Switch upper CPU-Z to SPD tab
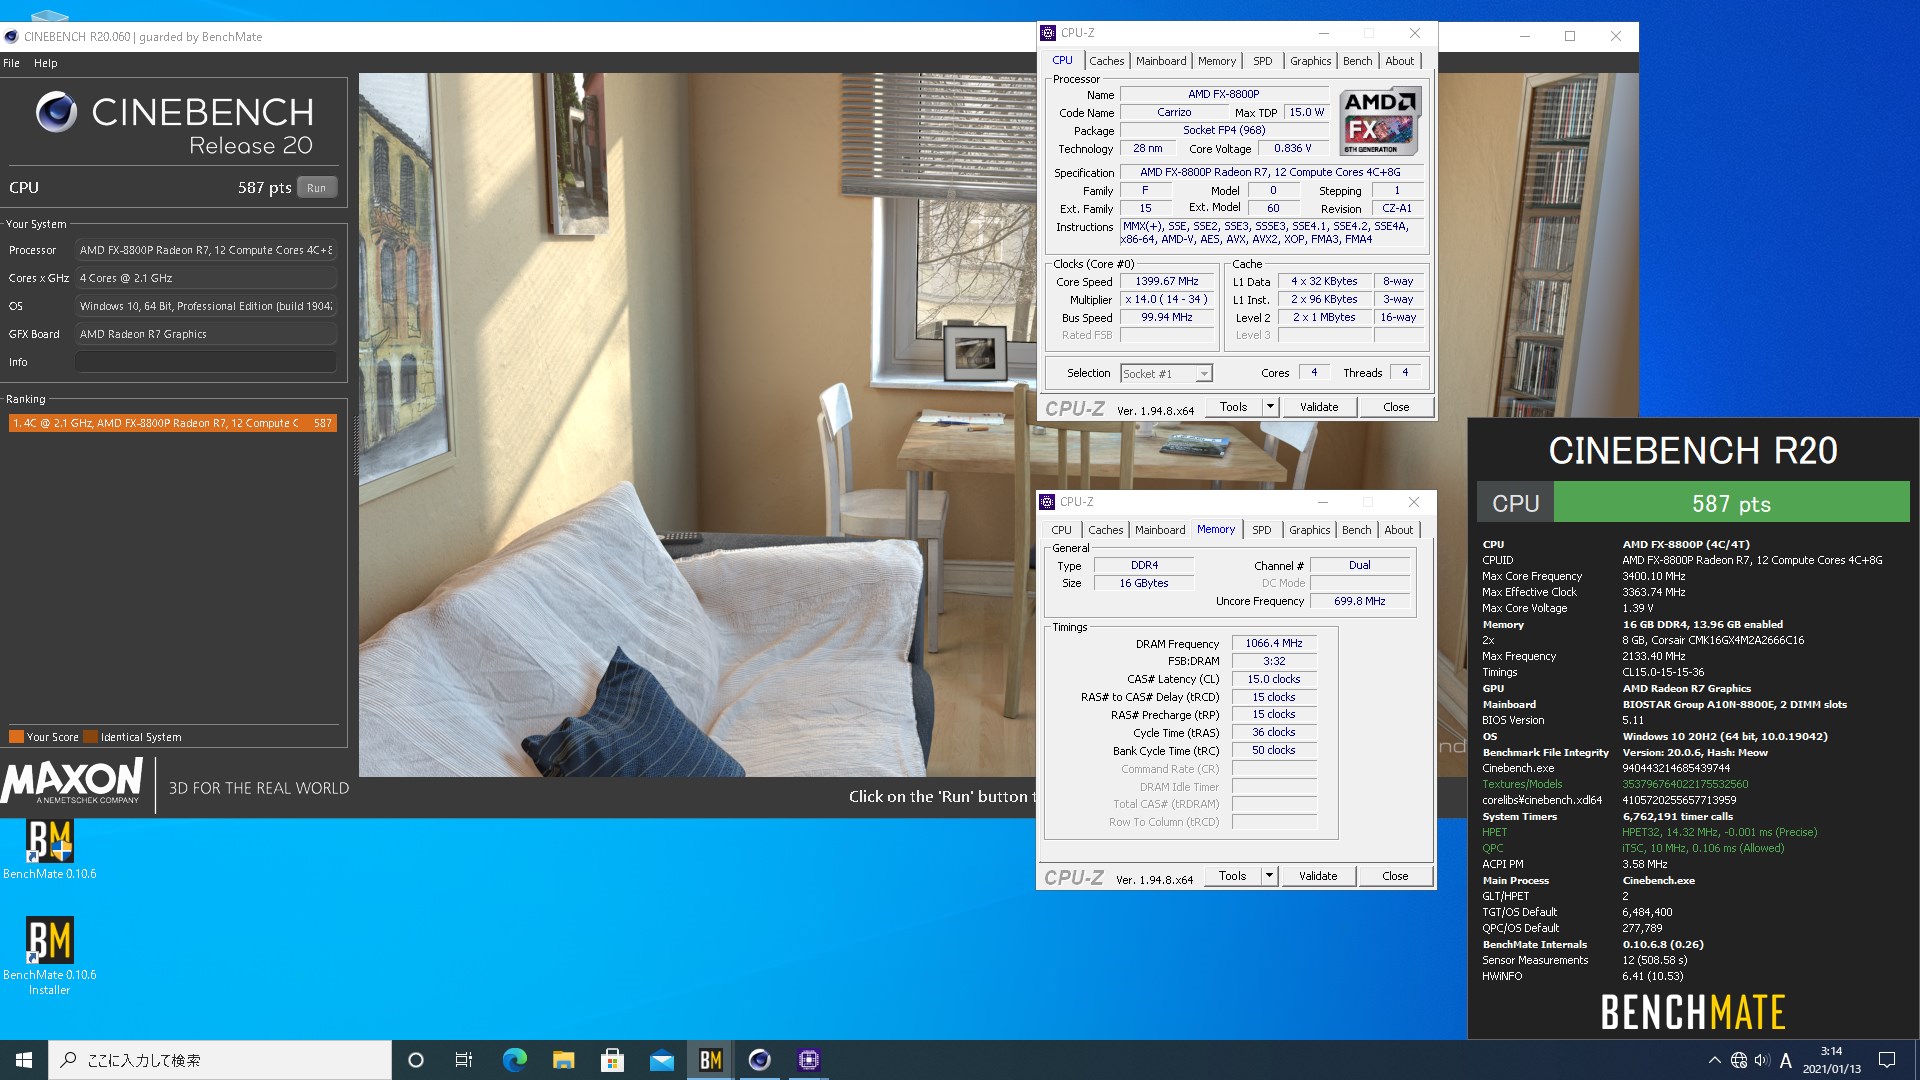This screenshot has height=1080, width=1920. [1262, 61]
